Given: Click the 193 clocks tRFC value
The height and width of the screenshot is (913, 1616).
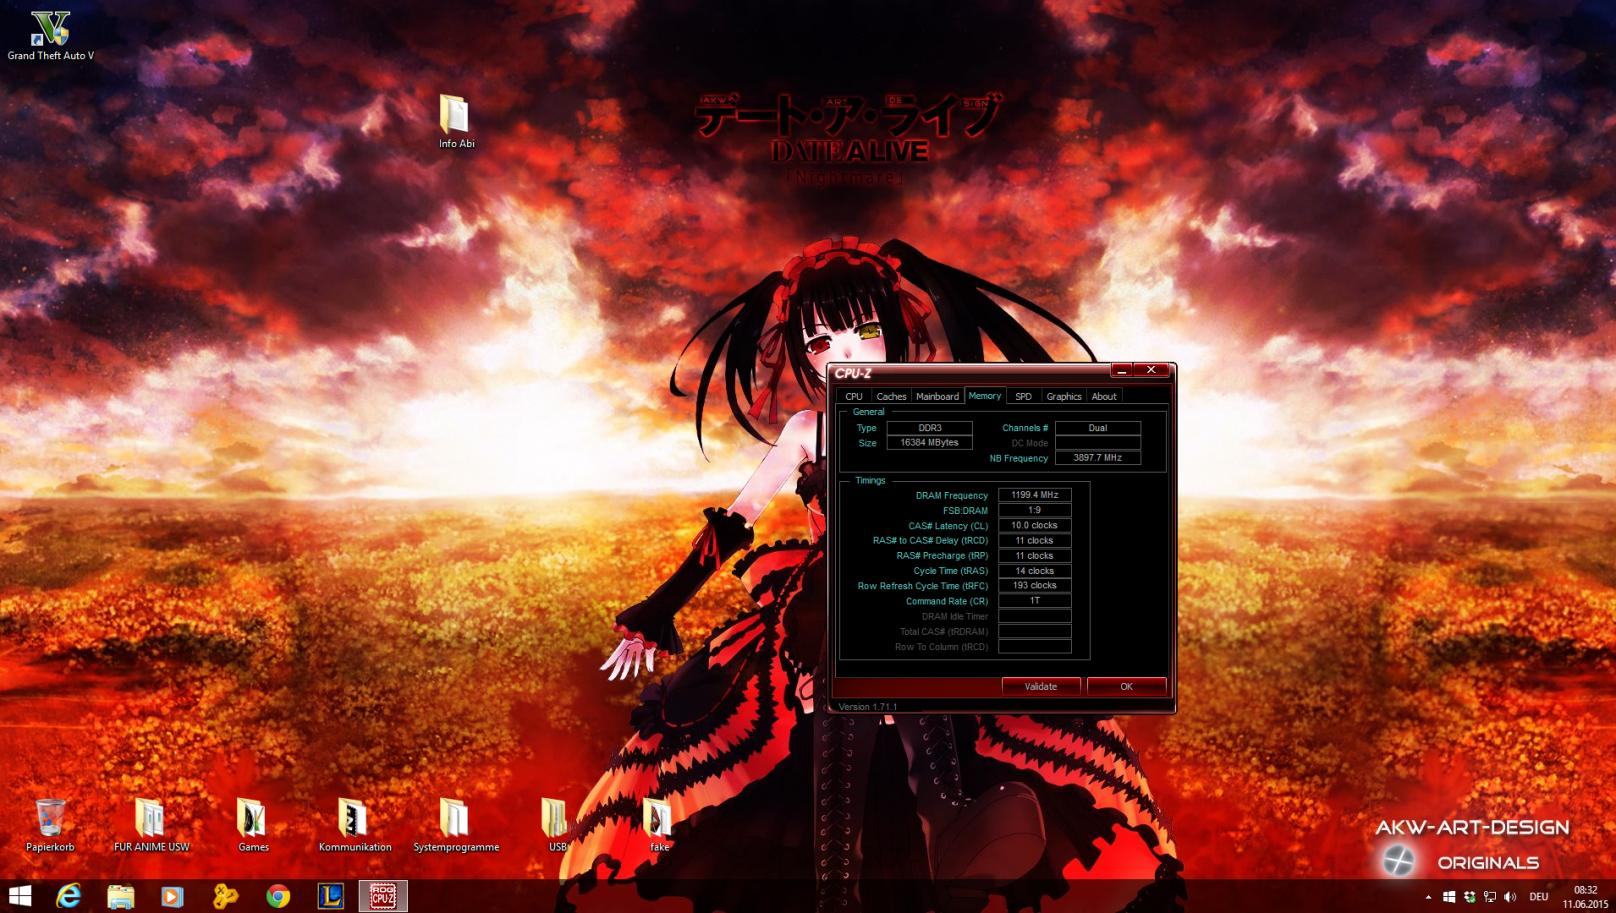Looking at the screenshot, I should (1034, 586).
